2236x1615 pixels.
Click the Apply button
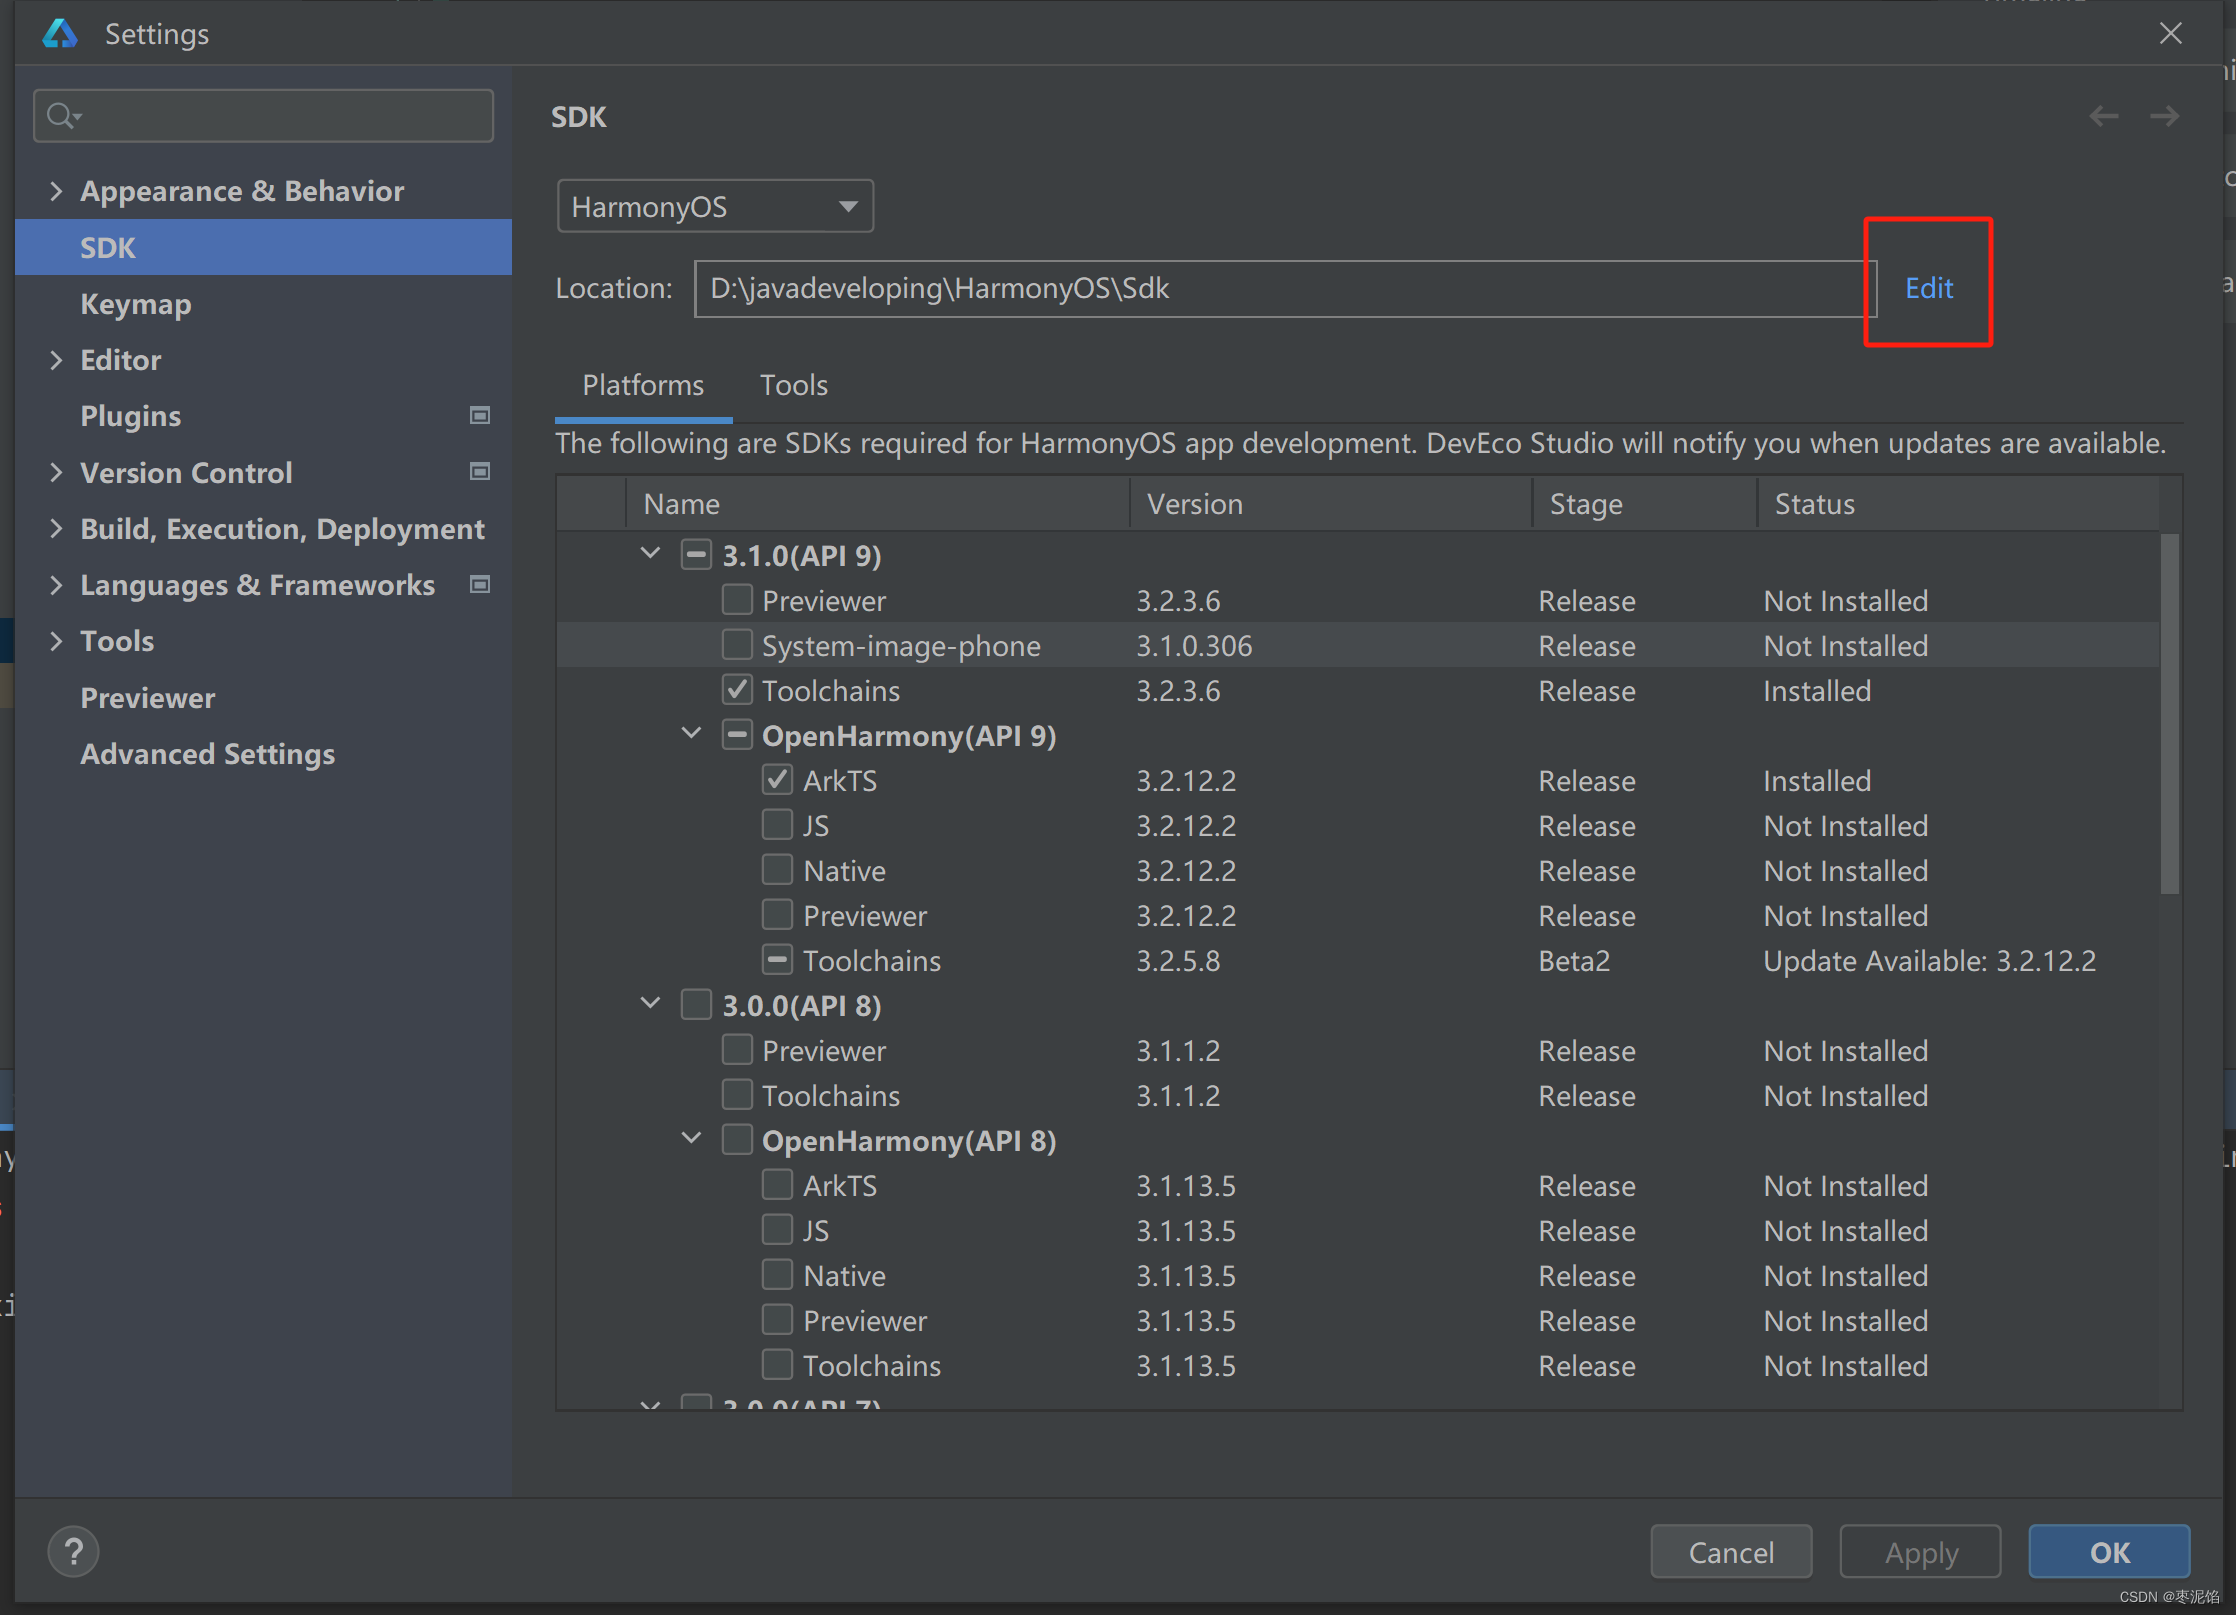click(x=1921, y=1552)
